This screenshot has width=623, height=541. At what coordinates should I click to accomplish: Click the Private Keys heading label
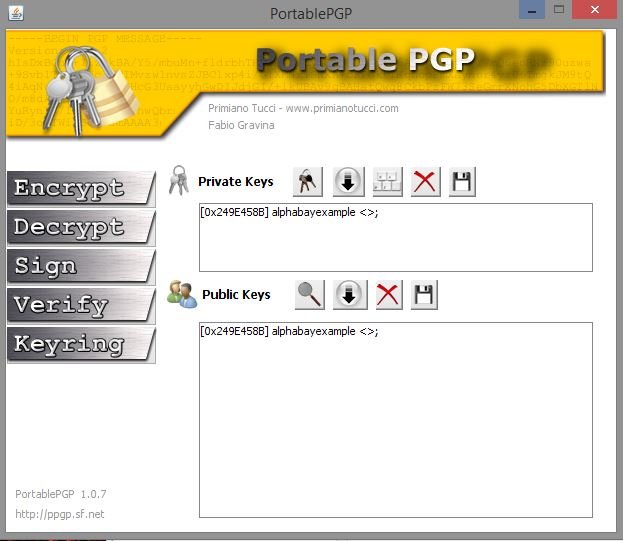236,182
